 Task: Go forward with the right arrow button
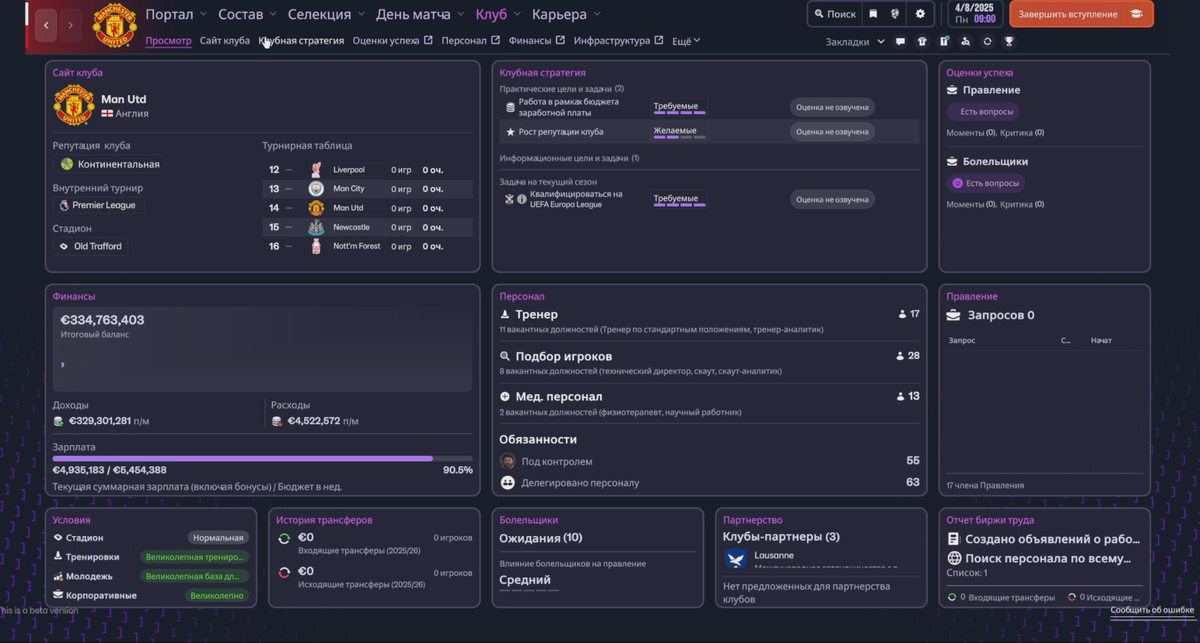click(x=70, y=25)
